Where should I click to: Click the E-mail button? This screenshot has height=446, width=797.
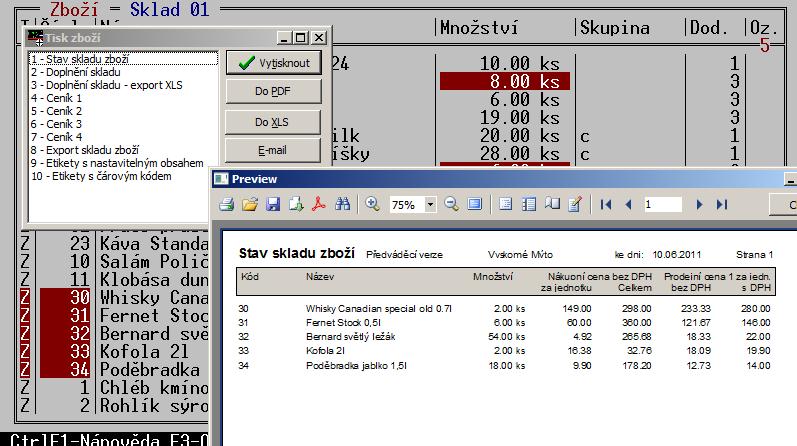pyautogui.click(x=273, y=151)
